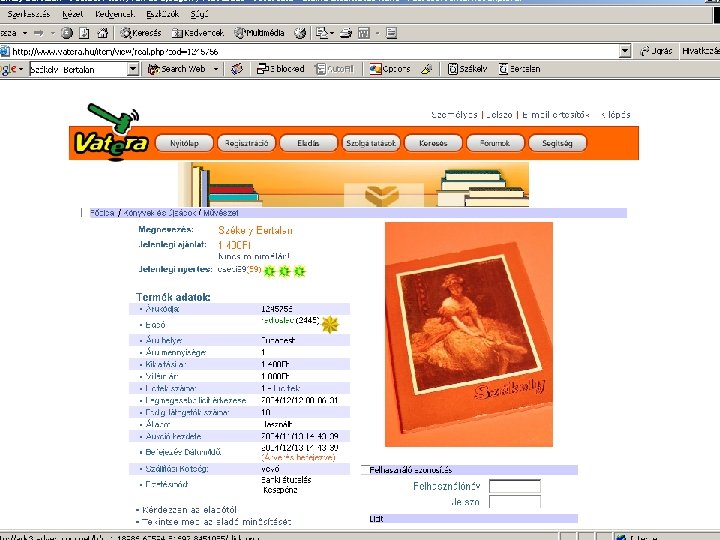Open the Eszközök menu

pos(162,14)
